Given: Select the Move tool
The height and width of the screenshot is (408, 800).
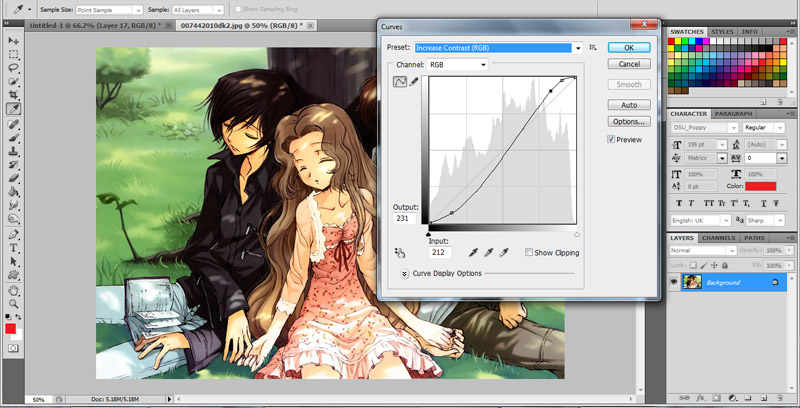Looking at the screenshot, I should click(13, 41).
